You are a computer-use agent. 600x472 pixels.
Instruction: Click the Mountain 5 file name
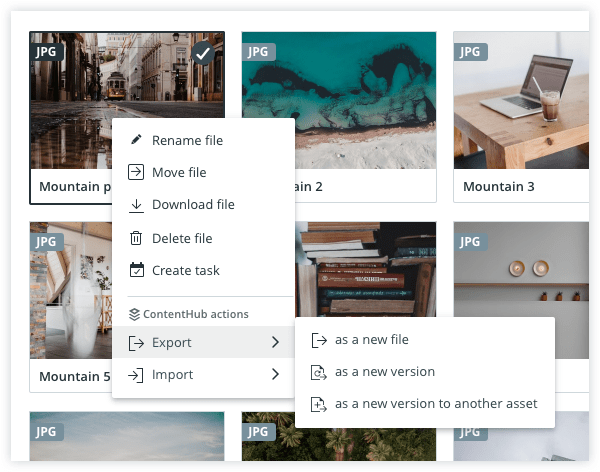tap(75, 376)
